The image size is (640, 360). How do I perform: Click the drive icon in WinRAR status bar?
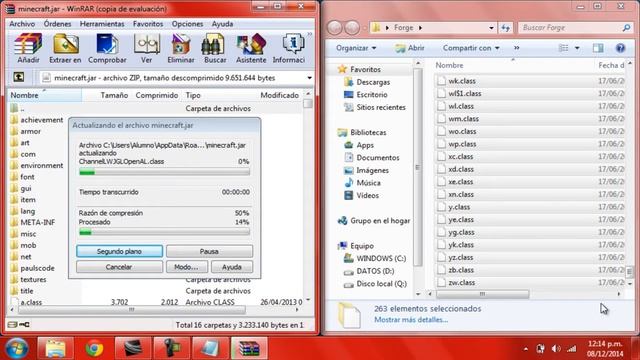[12, 325]
